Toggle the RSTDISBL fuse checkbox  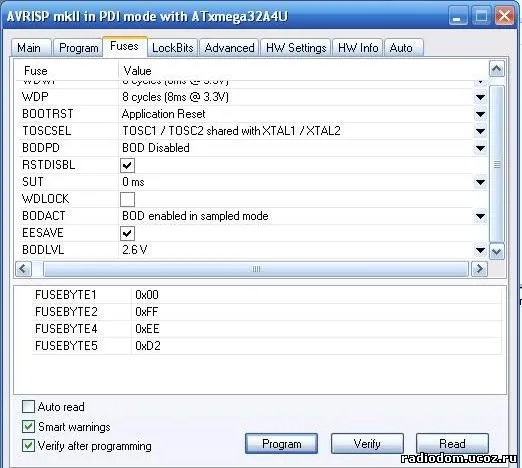pos(127,165)
